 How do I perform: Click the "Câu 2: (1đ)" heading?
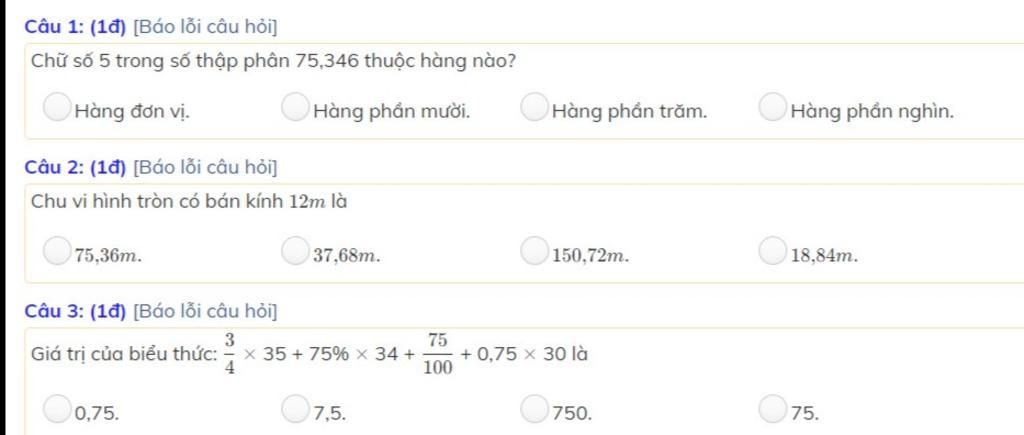coord(75,168)
